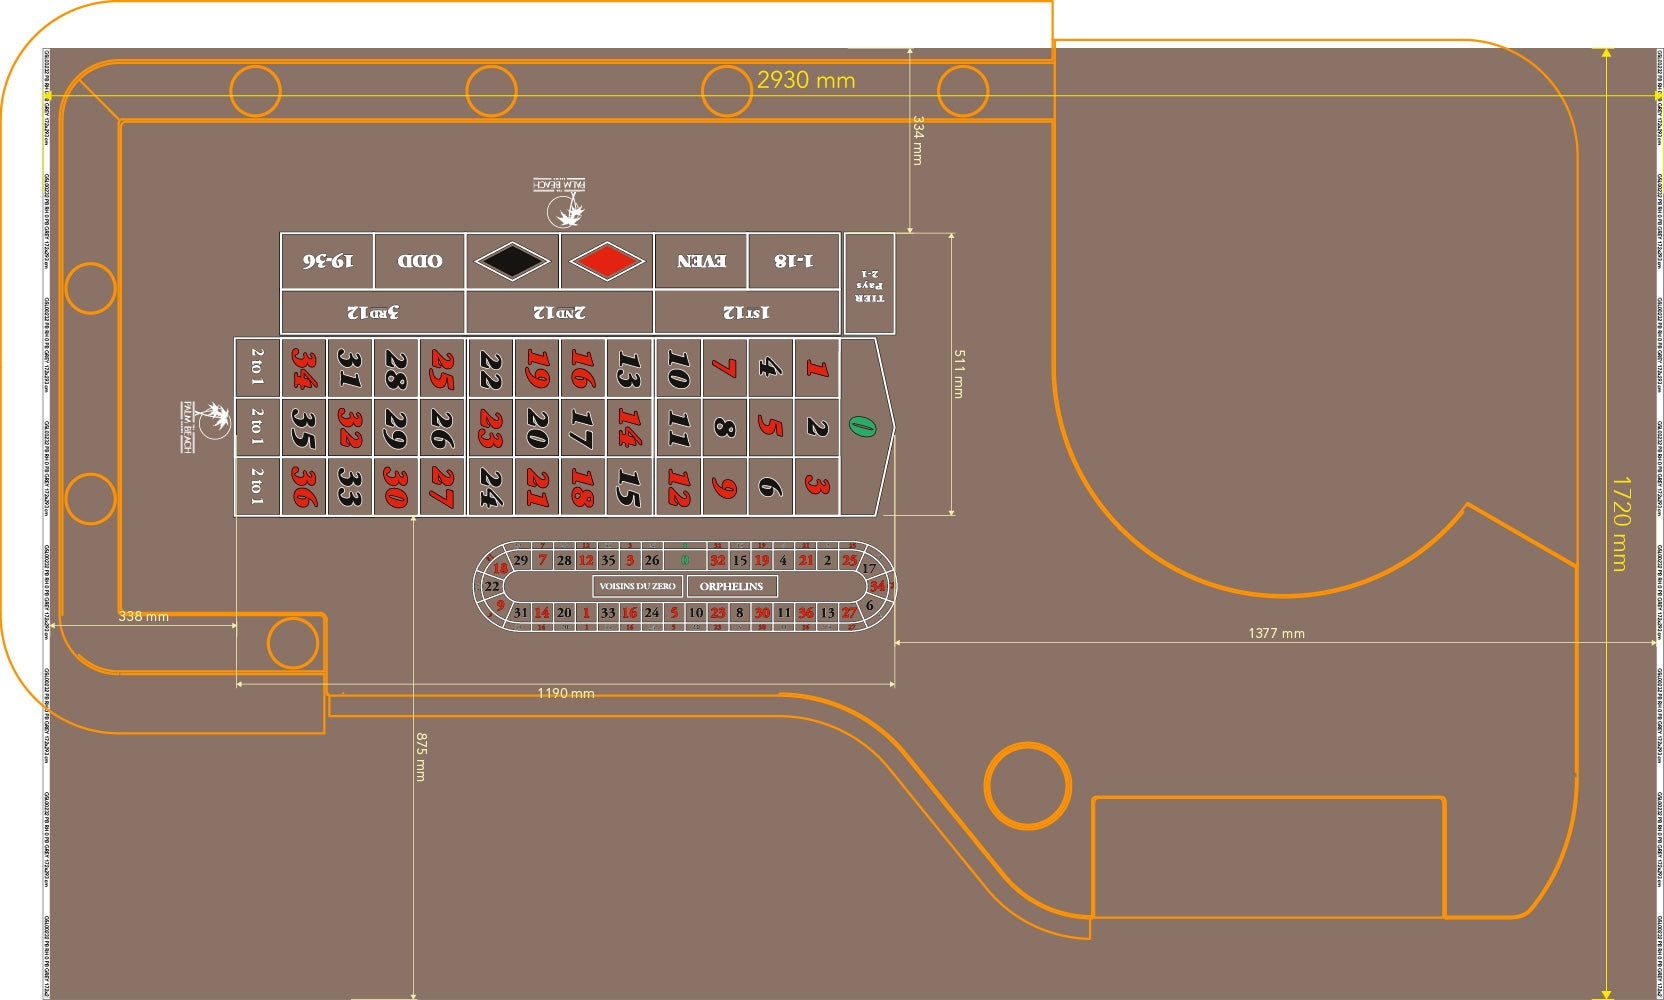Click black 33 in the main betting grid
The width and height of the screenshot is (1664, 1000).
click(349, 487)
